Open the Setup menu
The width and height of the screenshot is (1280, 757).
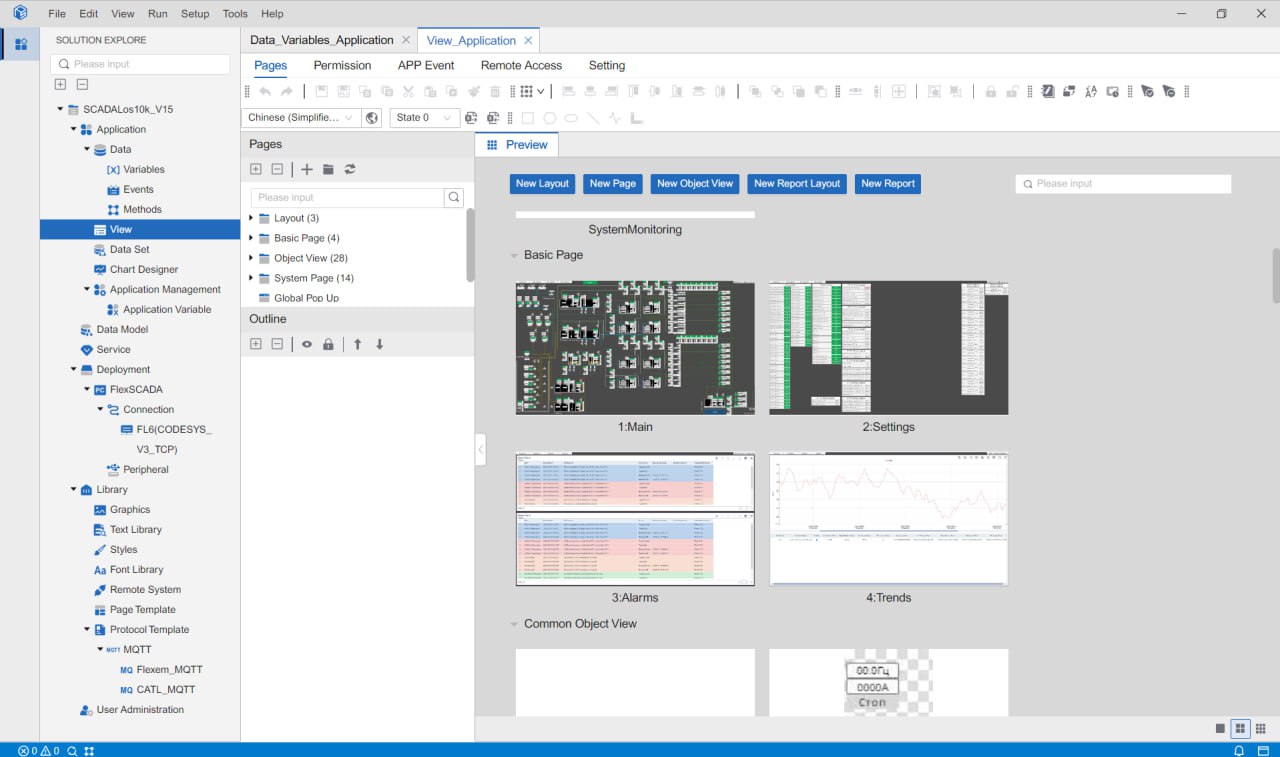coord(195,14)
